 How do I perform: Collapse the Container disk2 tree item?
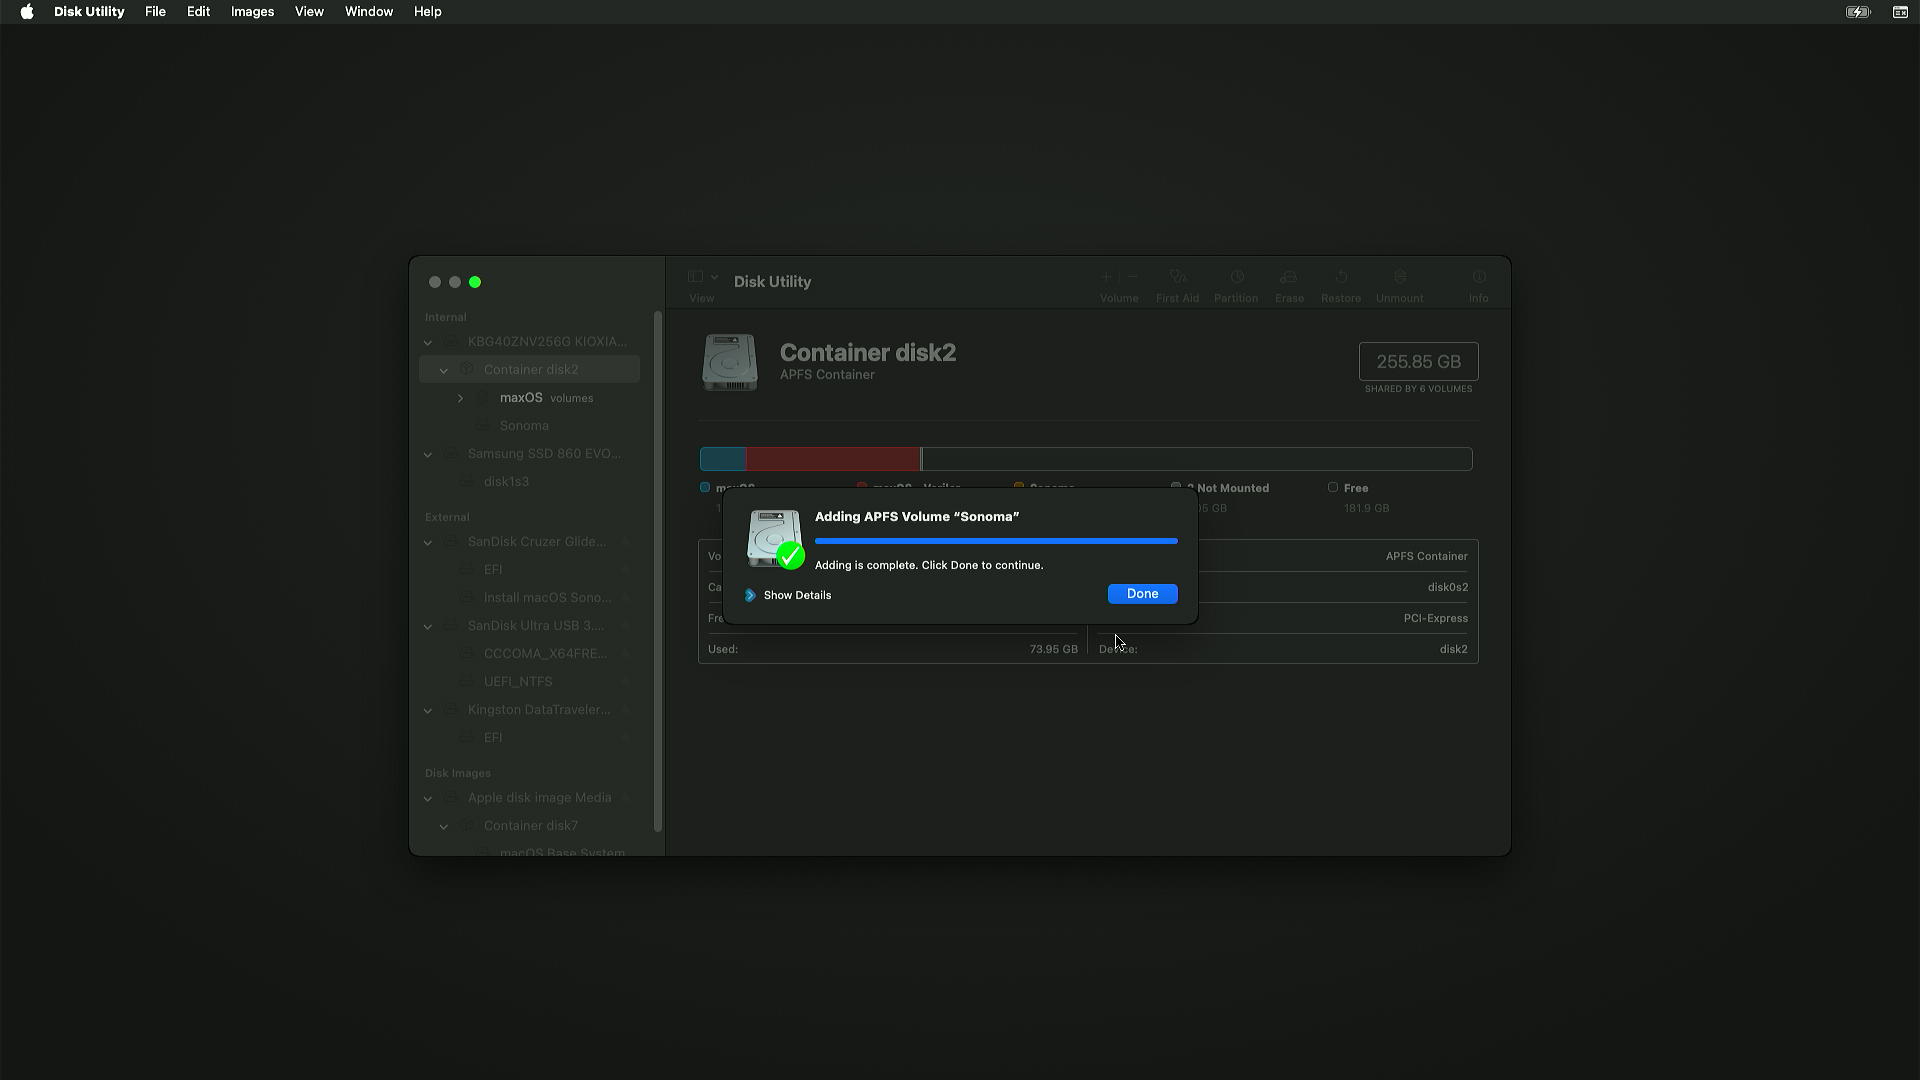(443, 370)
